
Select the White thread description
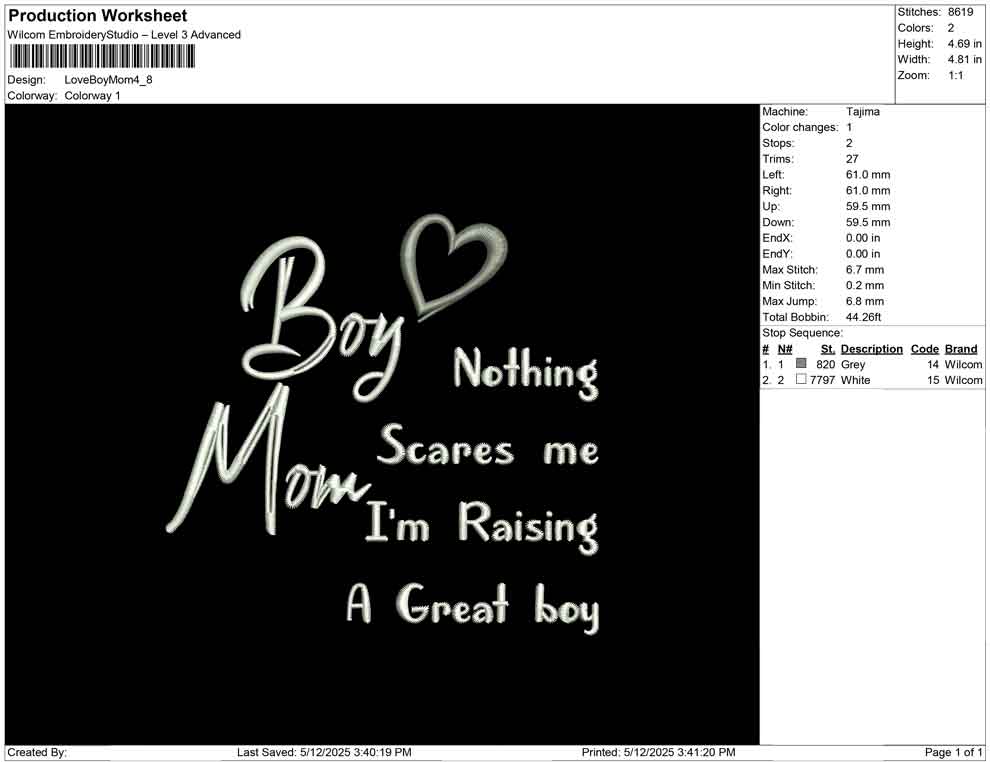click(x=855, y=380)
